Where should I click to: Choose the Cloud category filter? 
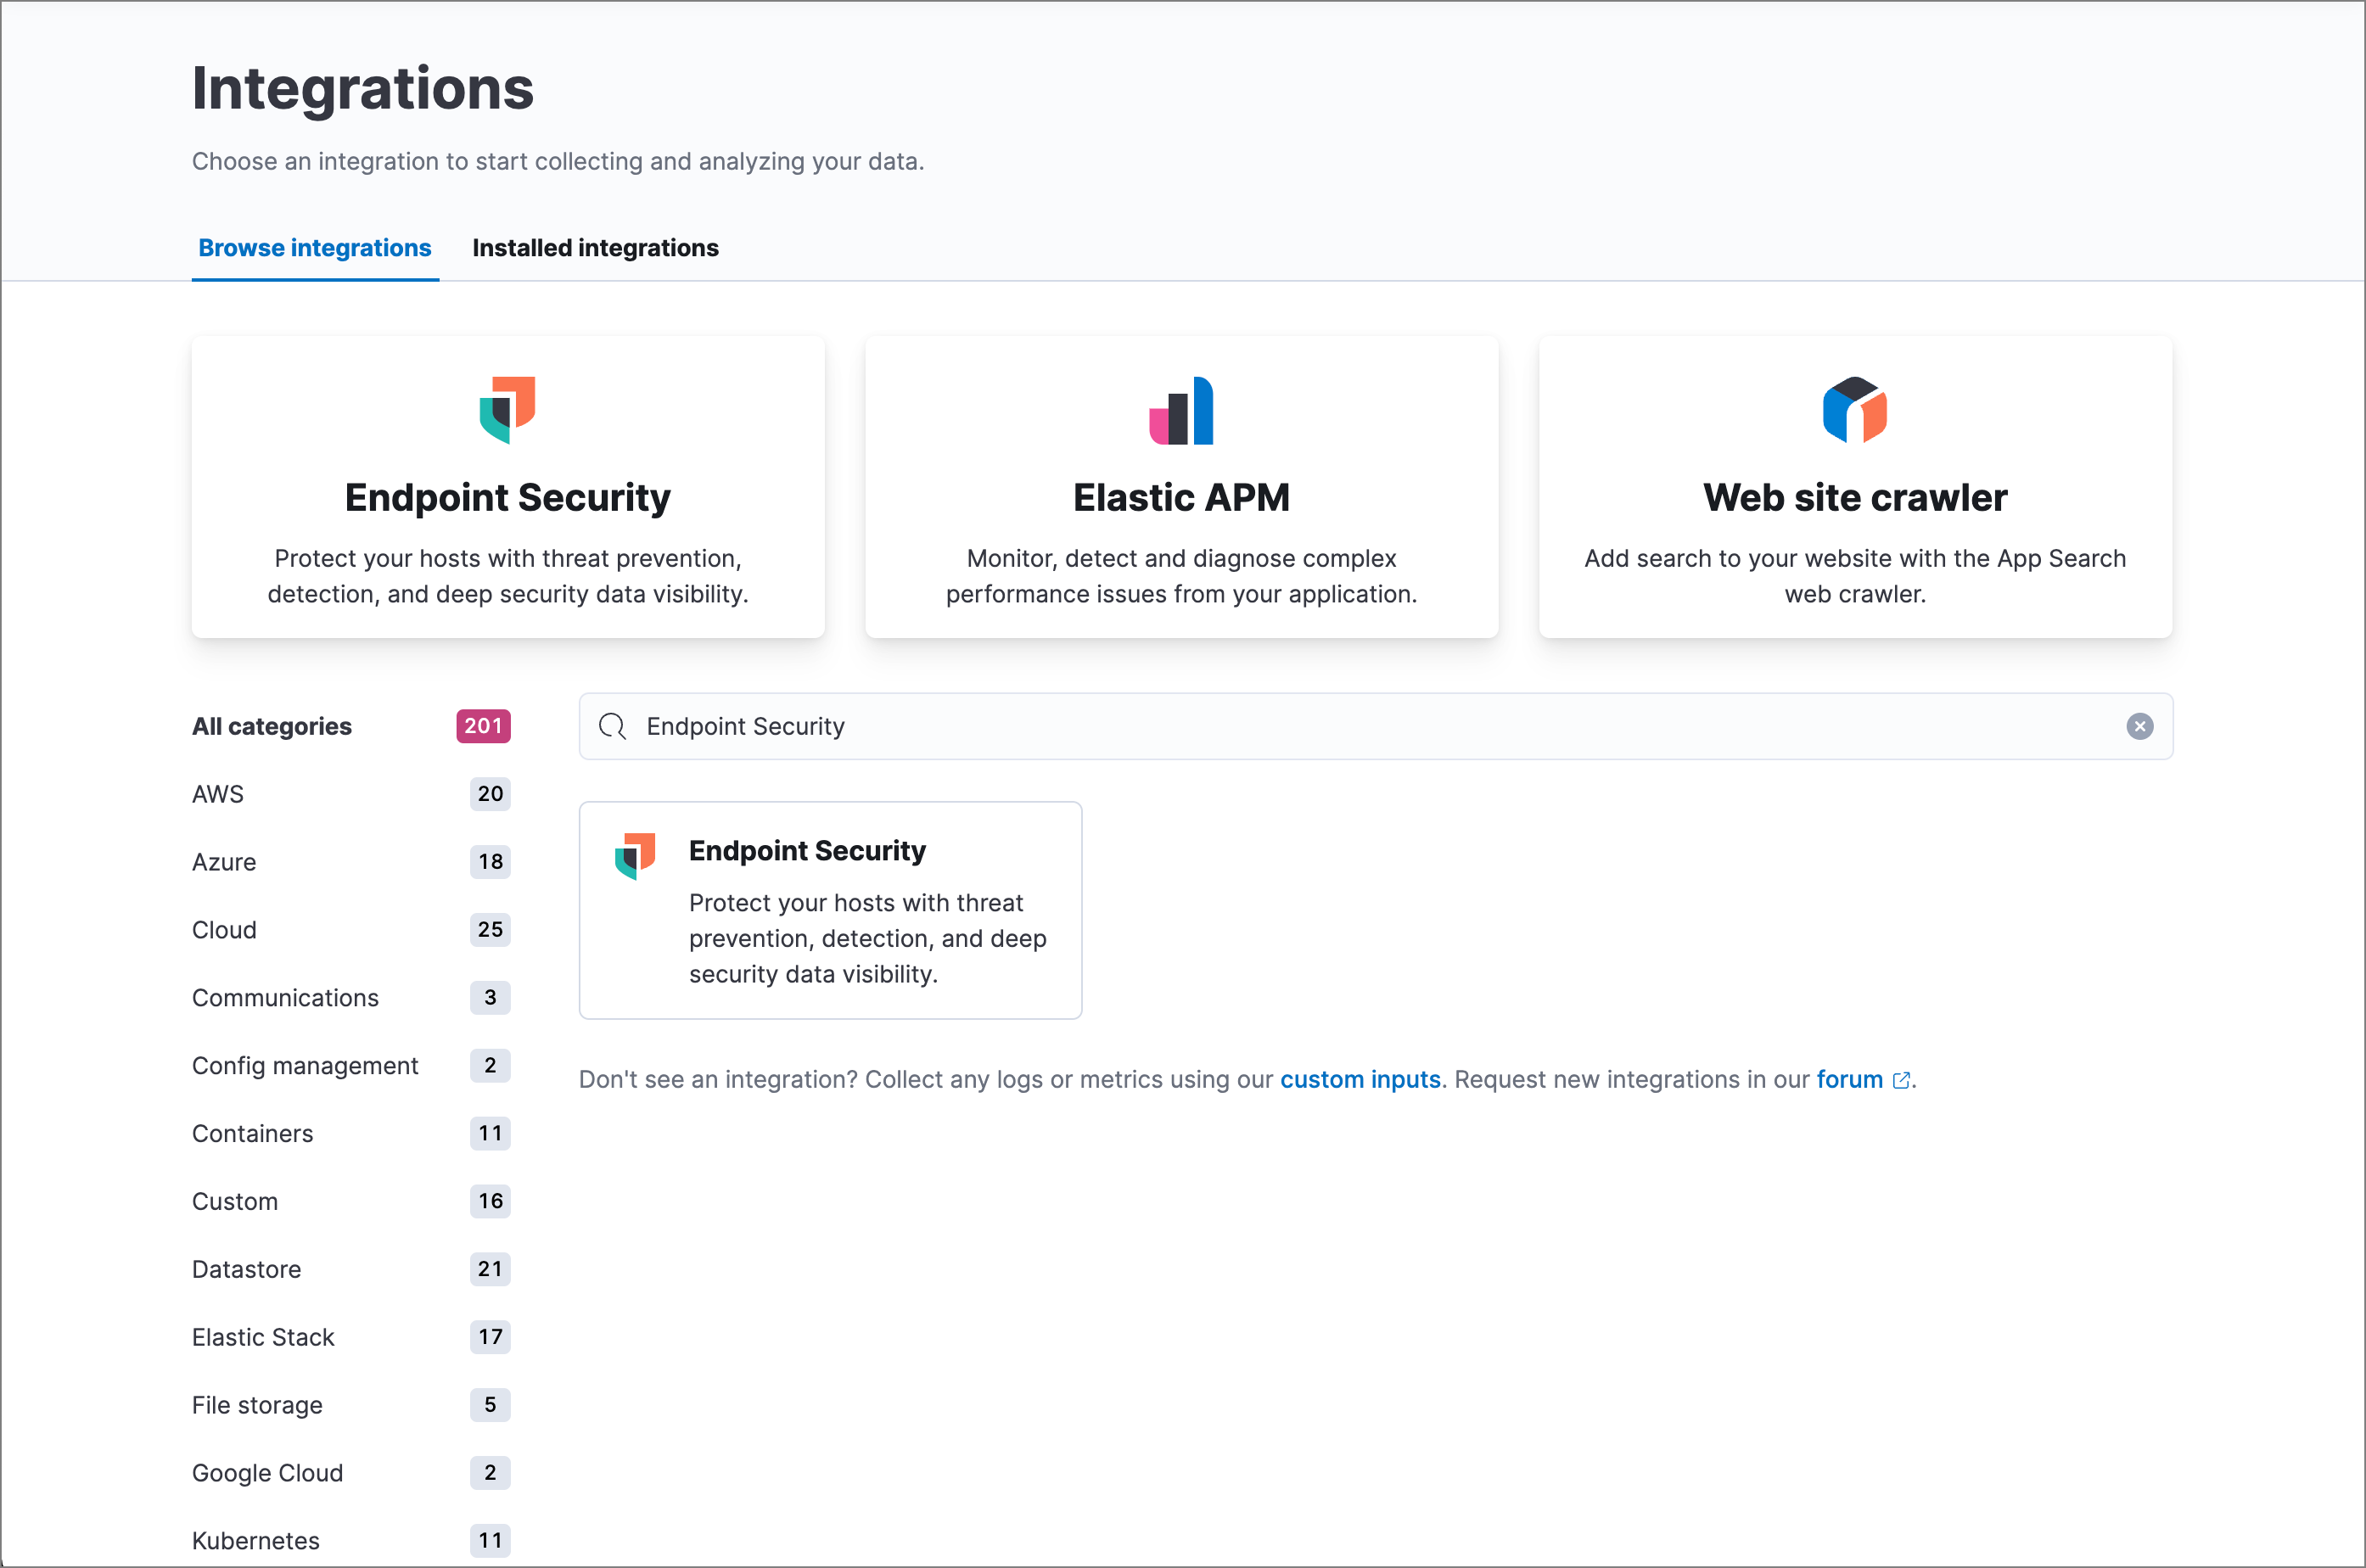224,930
